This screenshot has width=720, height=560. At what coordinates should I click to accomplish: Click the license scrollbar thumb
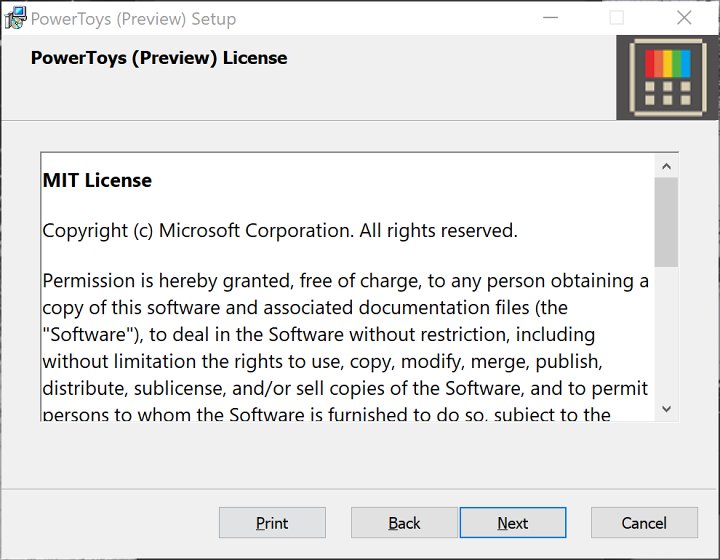point(667,222)
